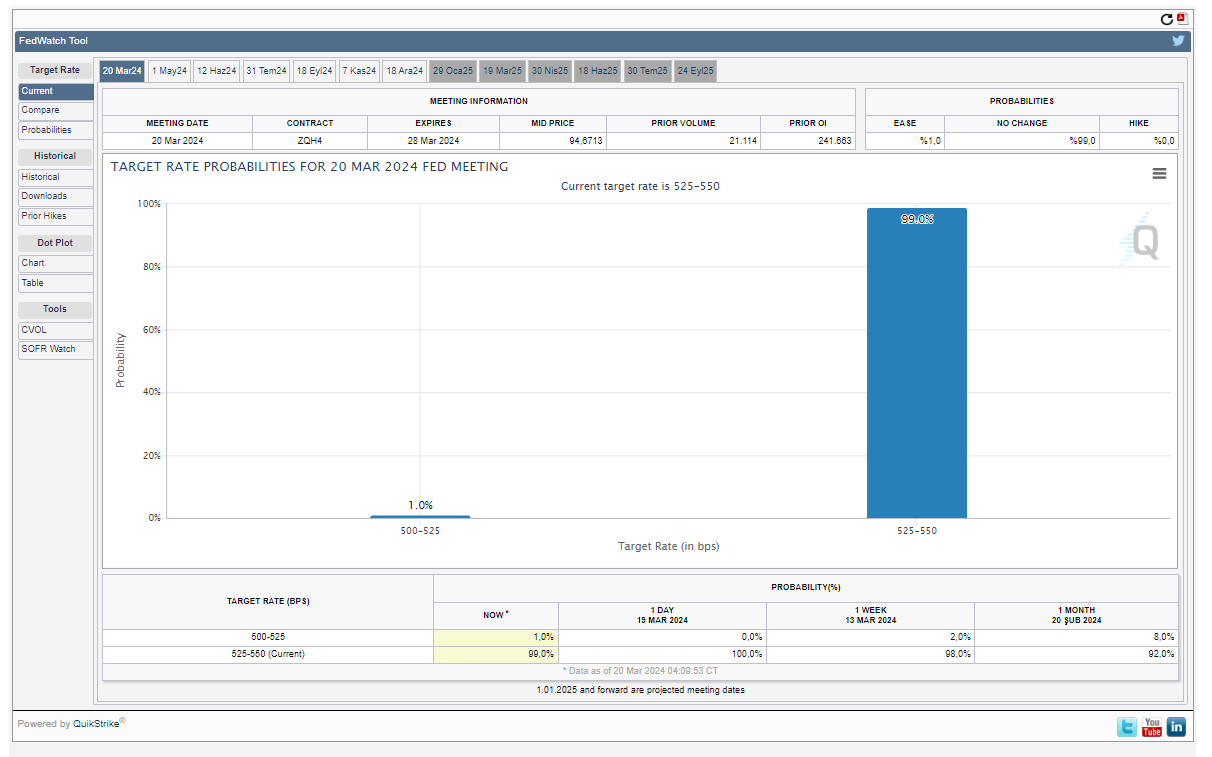Viewport: 1212px width, 757px height.
Task: Switch to the 12 Haz24 meeting tab
Action: 216,71
